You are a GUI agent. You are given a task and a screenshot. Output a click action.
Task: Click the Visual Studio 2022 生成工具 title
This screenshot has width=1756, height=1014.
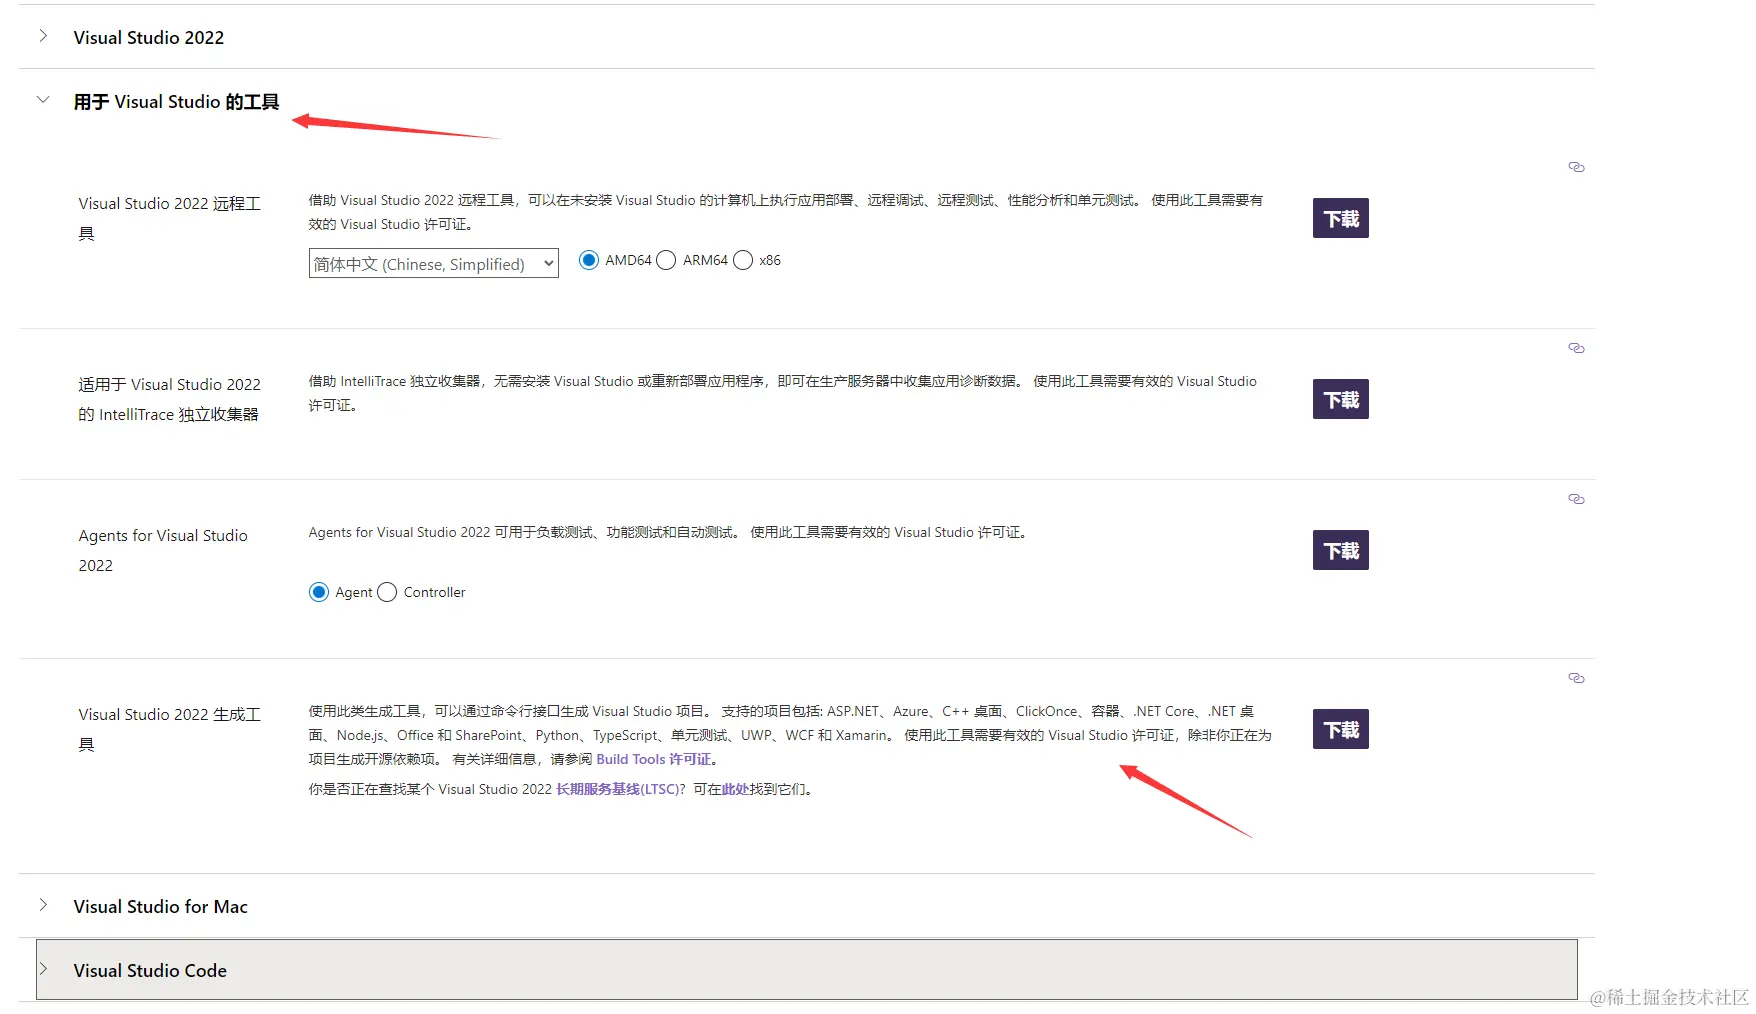[x=170, y=729]
